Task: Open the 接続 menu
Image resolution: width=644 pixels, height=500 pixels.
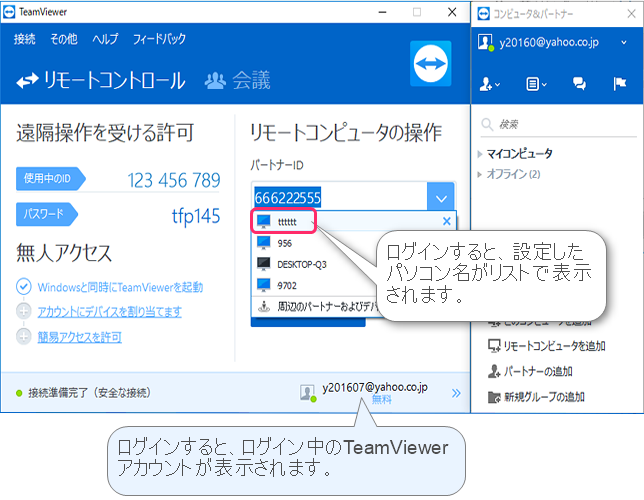Action: tap(25, 39)
